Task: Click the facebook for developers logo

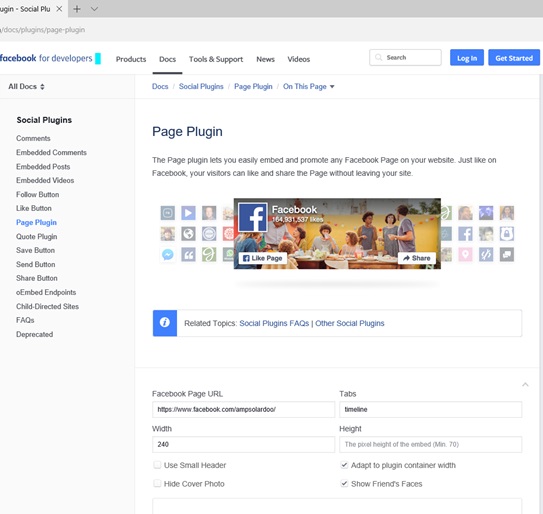Action: coord(50,58)
